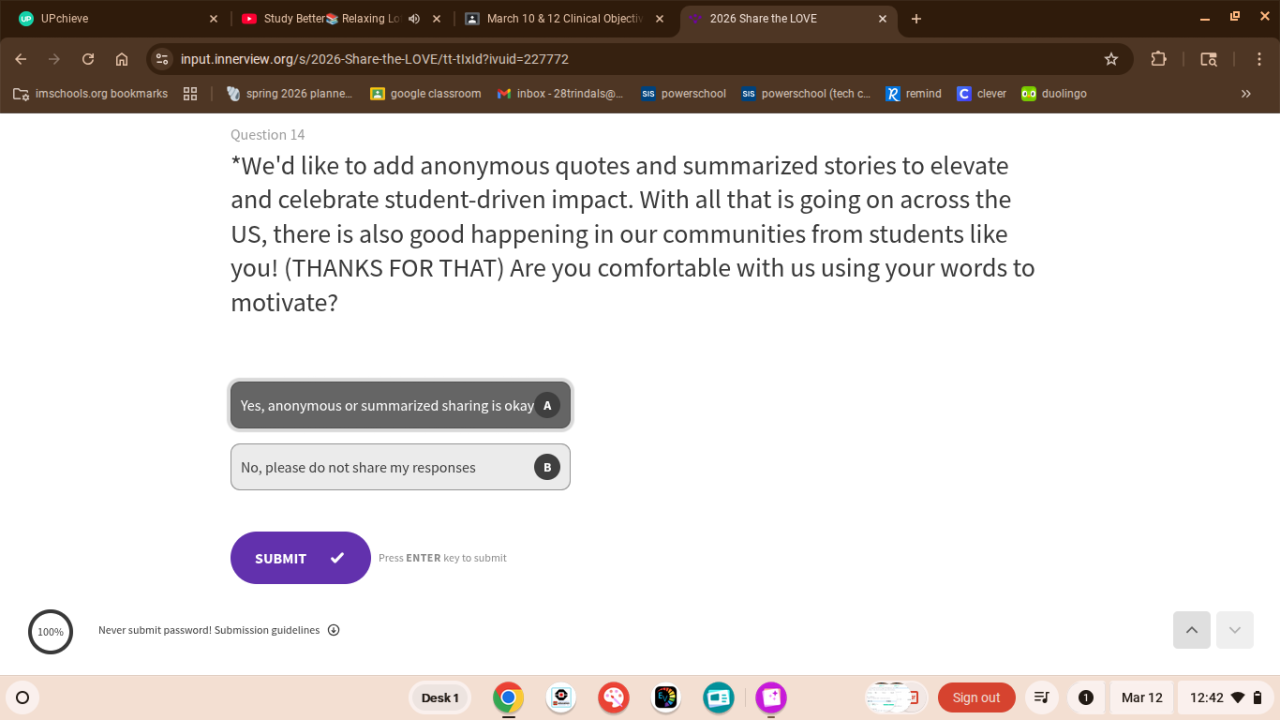Reload the current page
The width and height of the screenshot is (1280, 720).
[x=88, y=59]
